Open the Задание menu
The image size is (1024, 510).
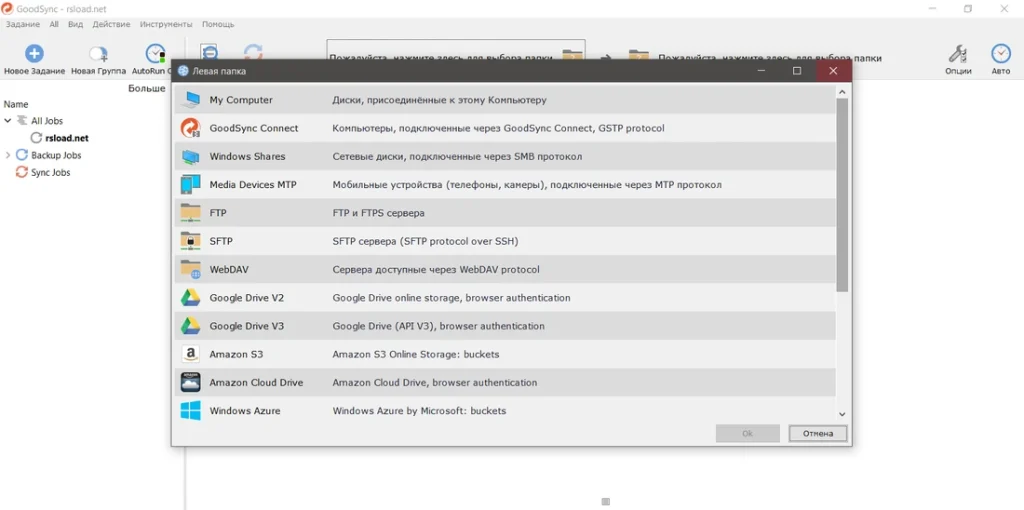pos(23,24)
